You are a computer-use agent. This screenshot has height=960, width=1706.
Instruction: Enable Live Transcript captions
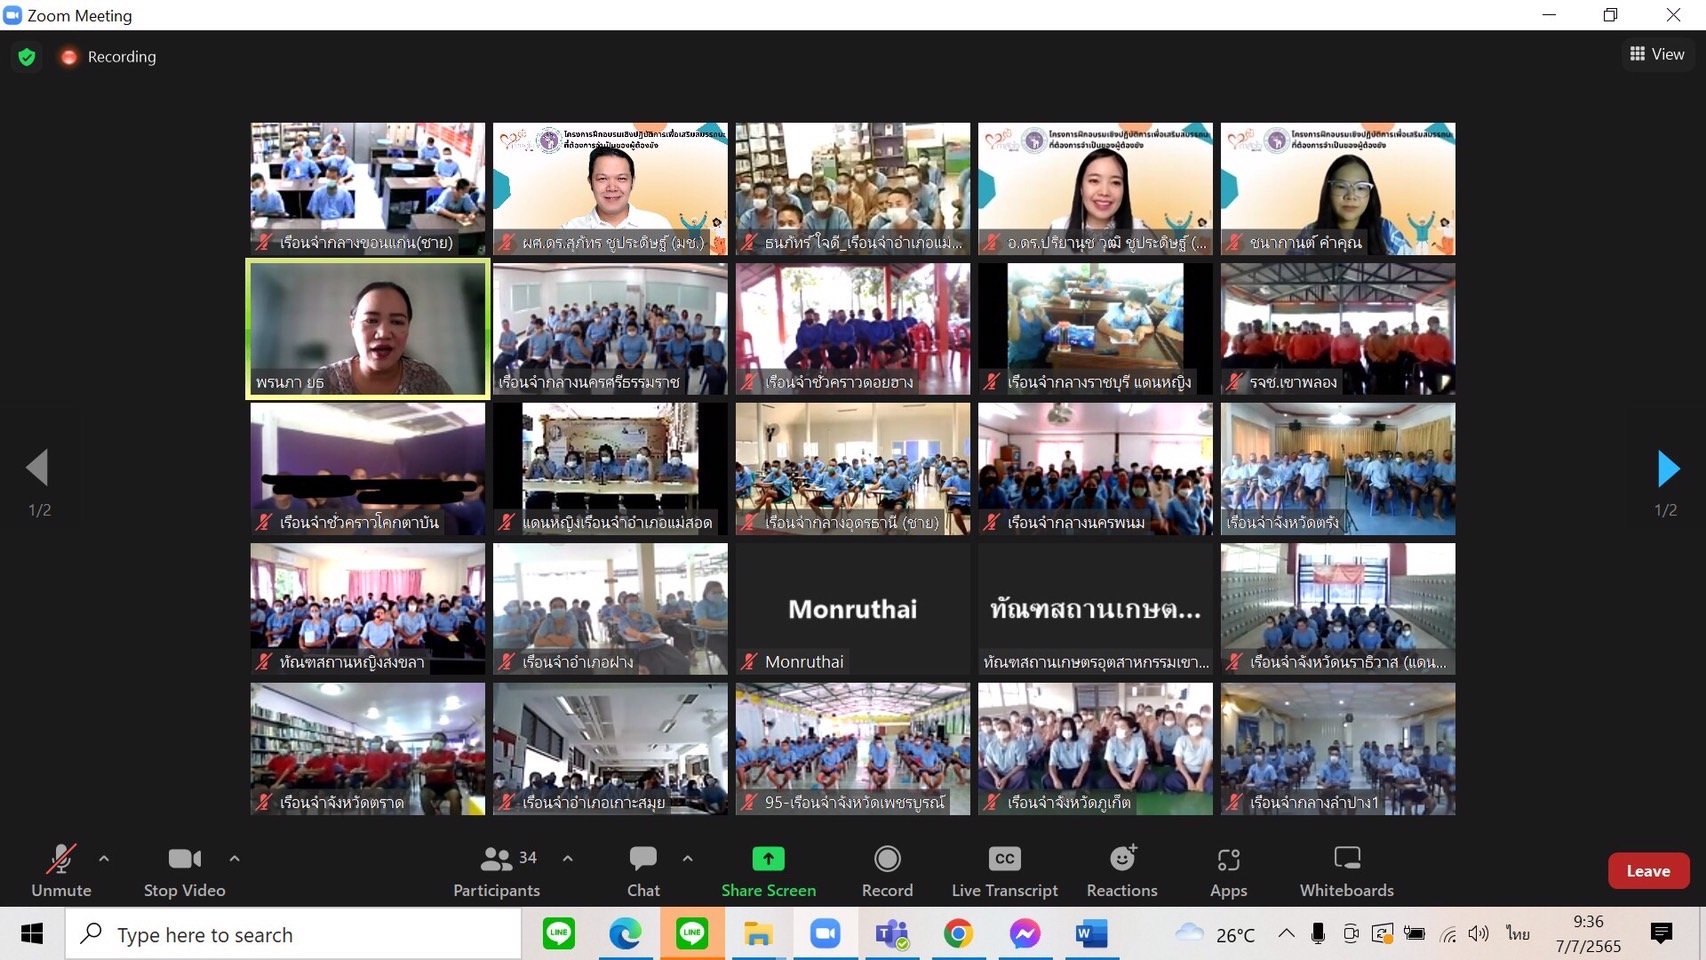point(1004,871)
